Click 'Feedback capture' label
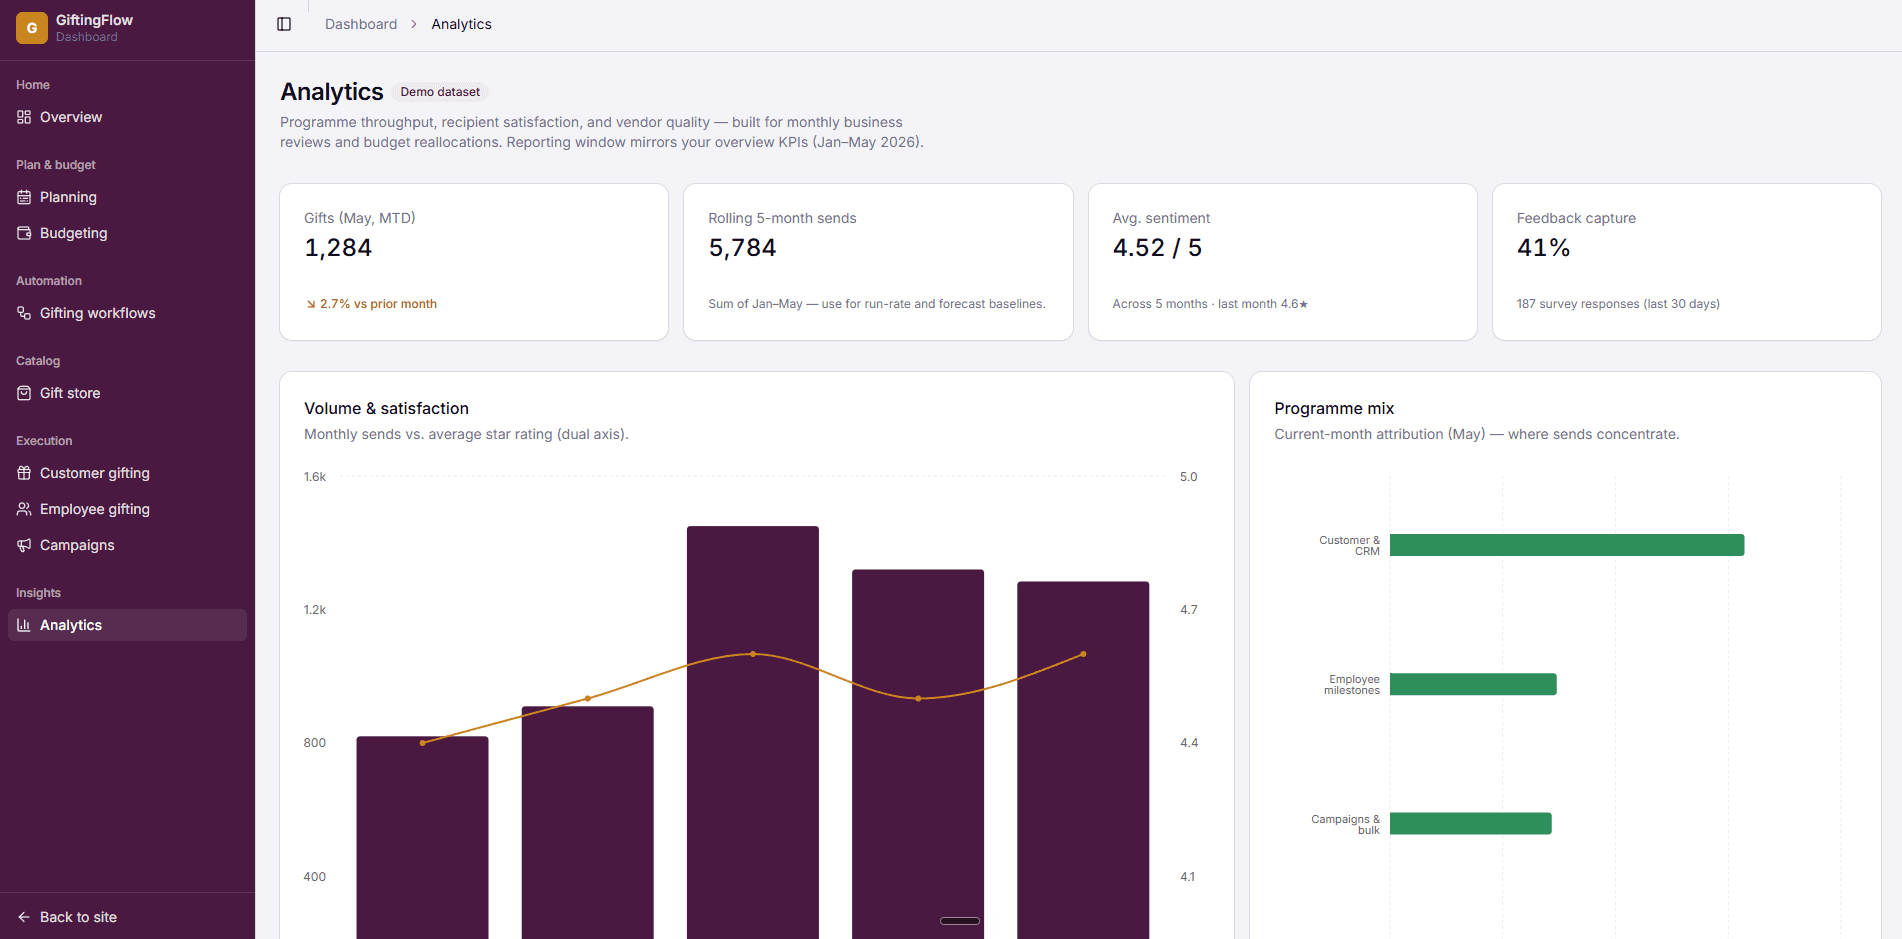Image resolution: width=1902 pixels, height=939 pixels. pyautogui.click(x=1576, y=218)
